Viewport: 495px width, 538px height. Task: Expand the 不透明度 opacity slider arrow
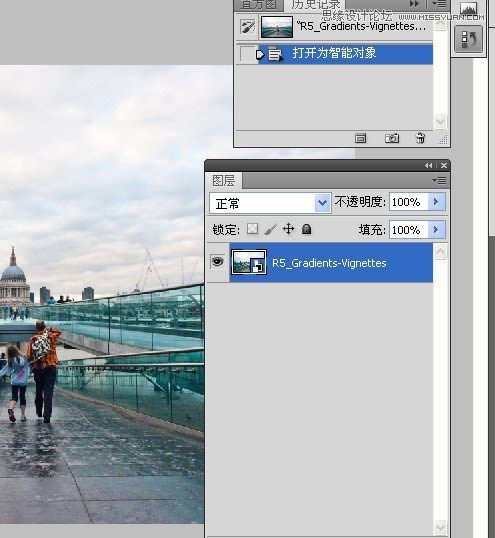pyautogui.click(x=436, y=201)
